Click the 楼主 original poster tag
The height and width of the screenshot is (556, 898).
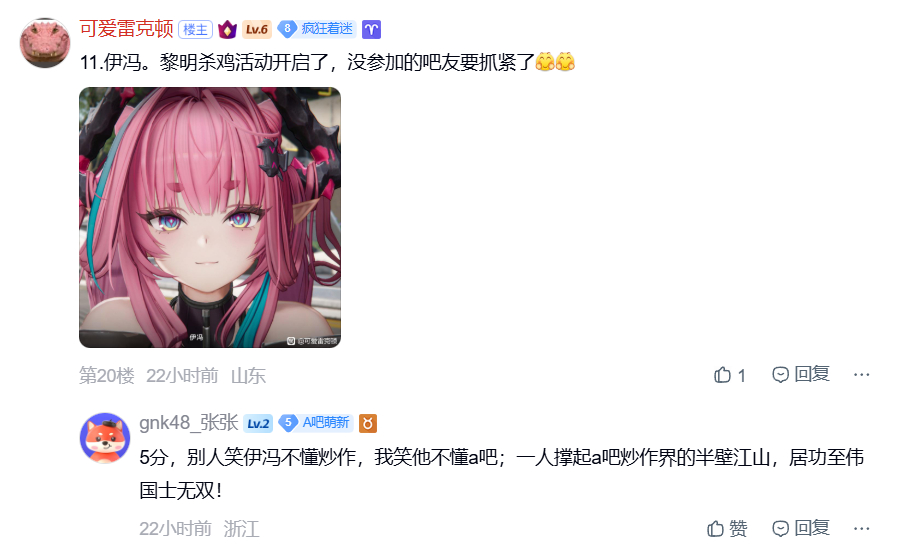coord(195,29)
